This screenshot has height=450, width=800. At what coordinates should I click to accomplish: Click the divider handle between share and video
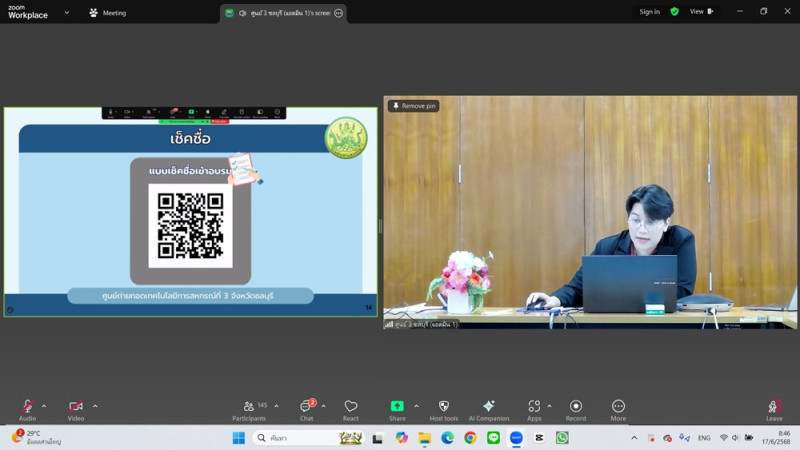point(380,226)
